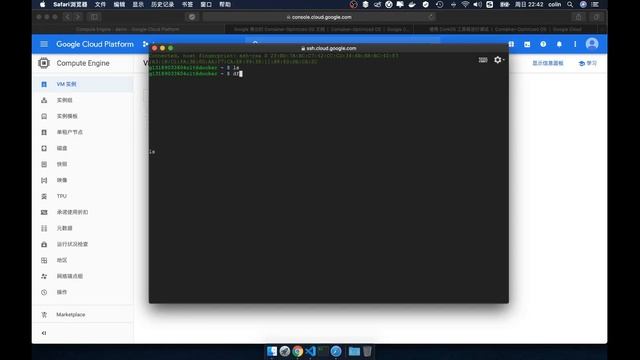The width and height of the screenshot is (640, 360).
Task: Click the images icon in the sidebar
Action: click(44, 180)
